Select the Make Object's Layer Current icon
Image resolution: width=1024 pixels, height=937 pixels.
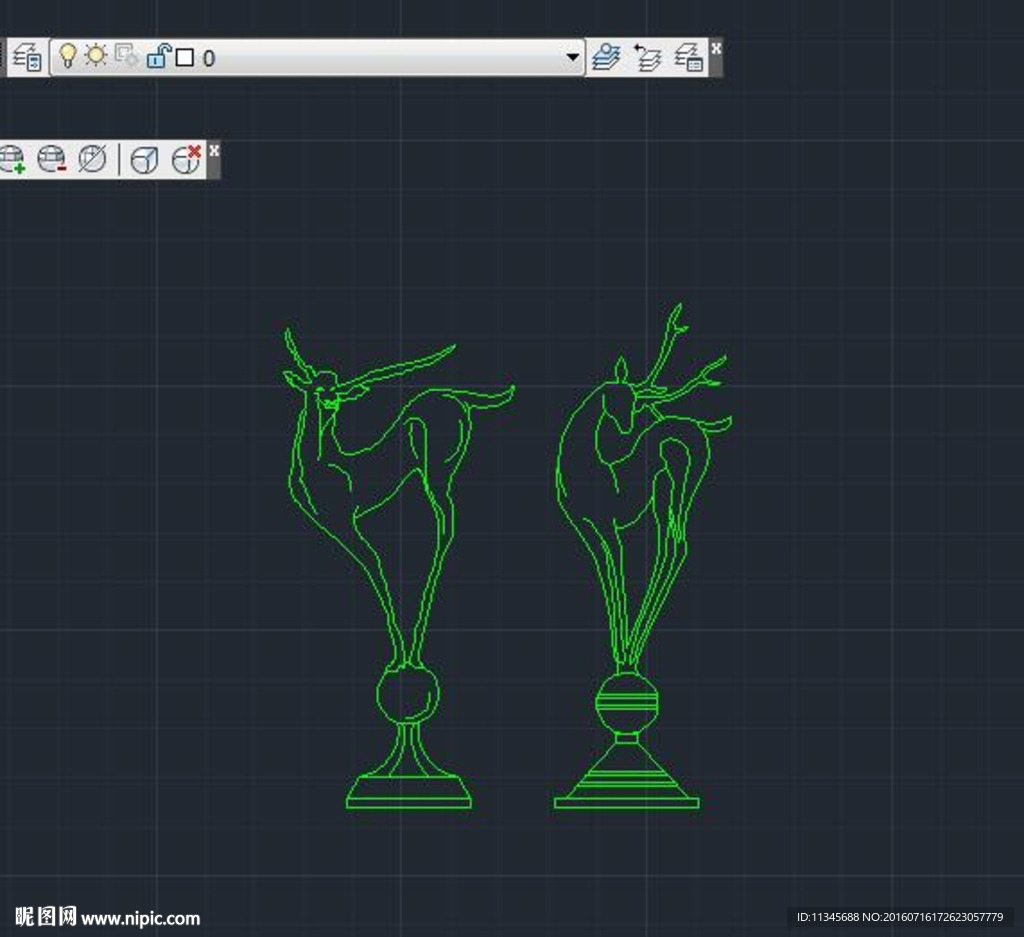607,58
